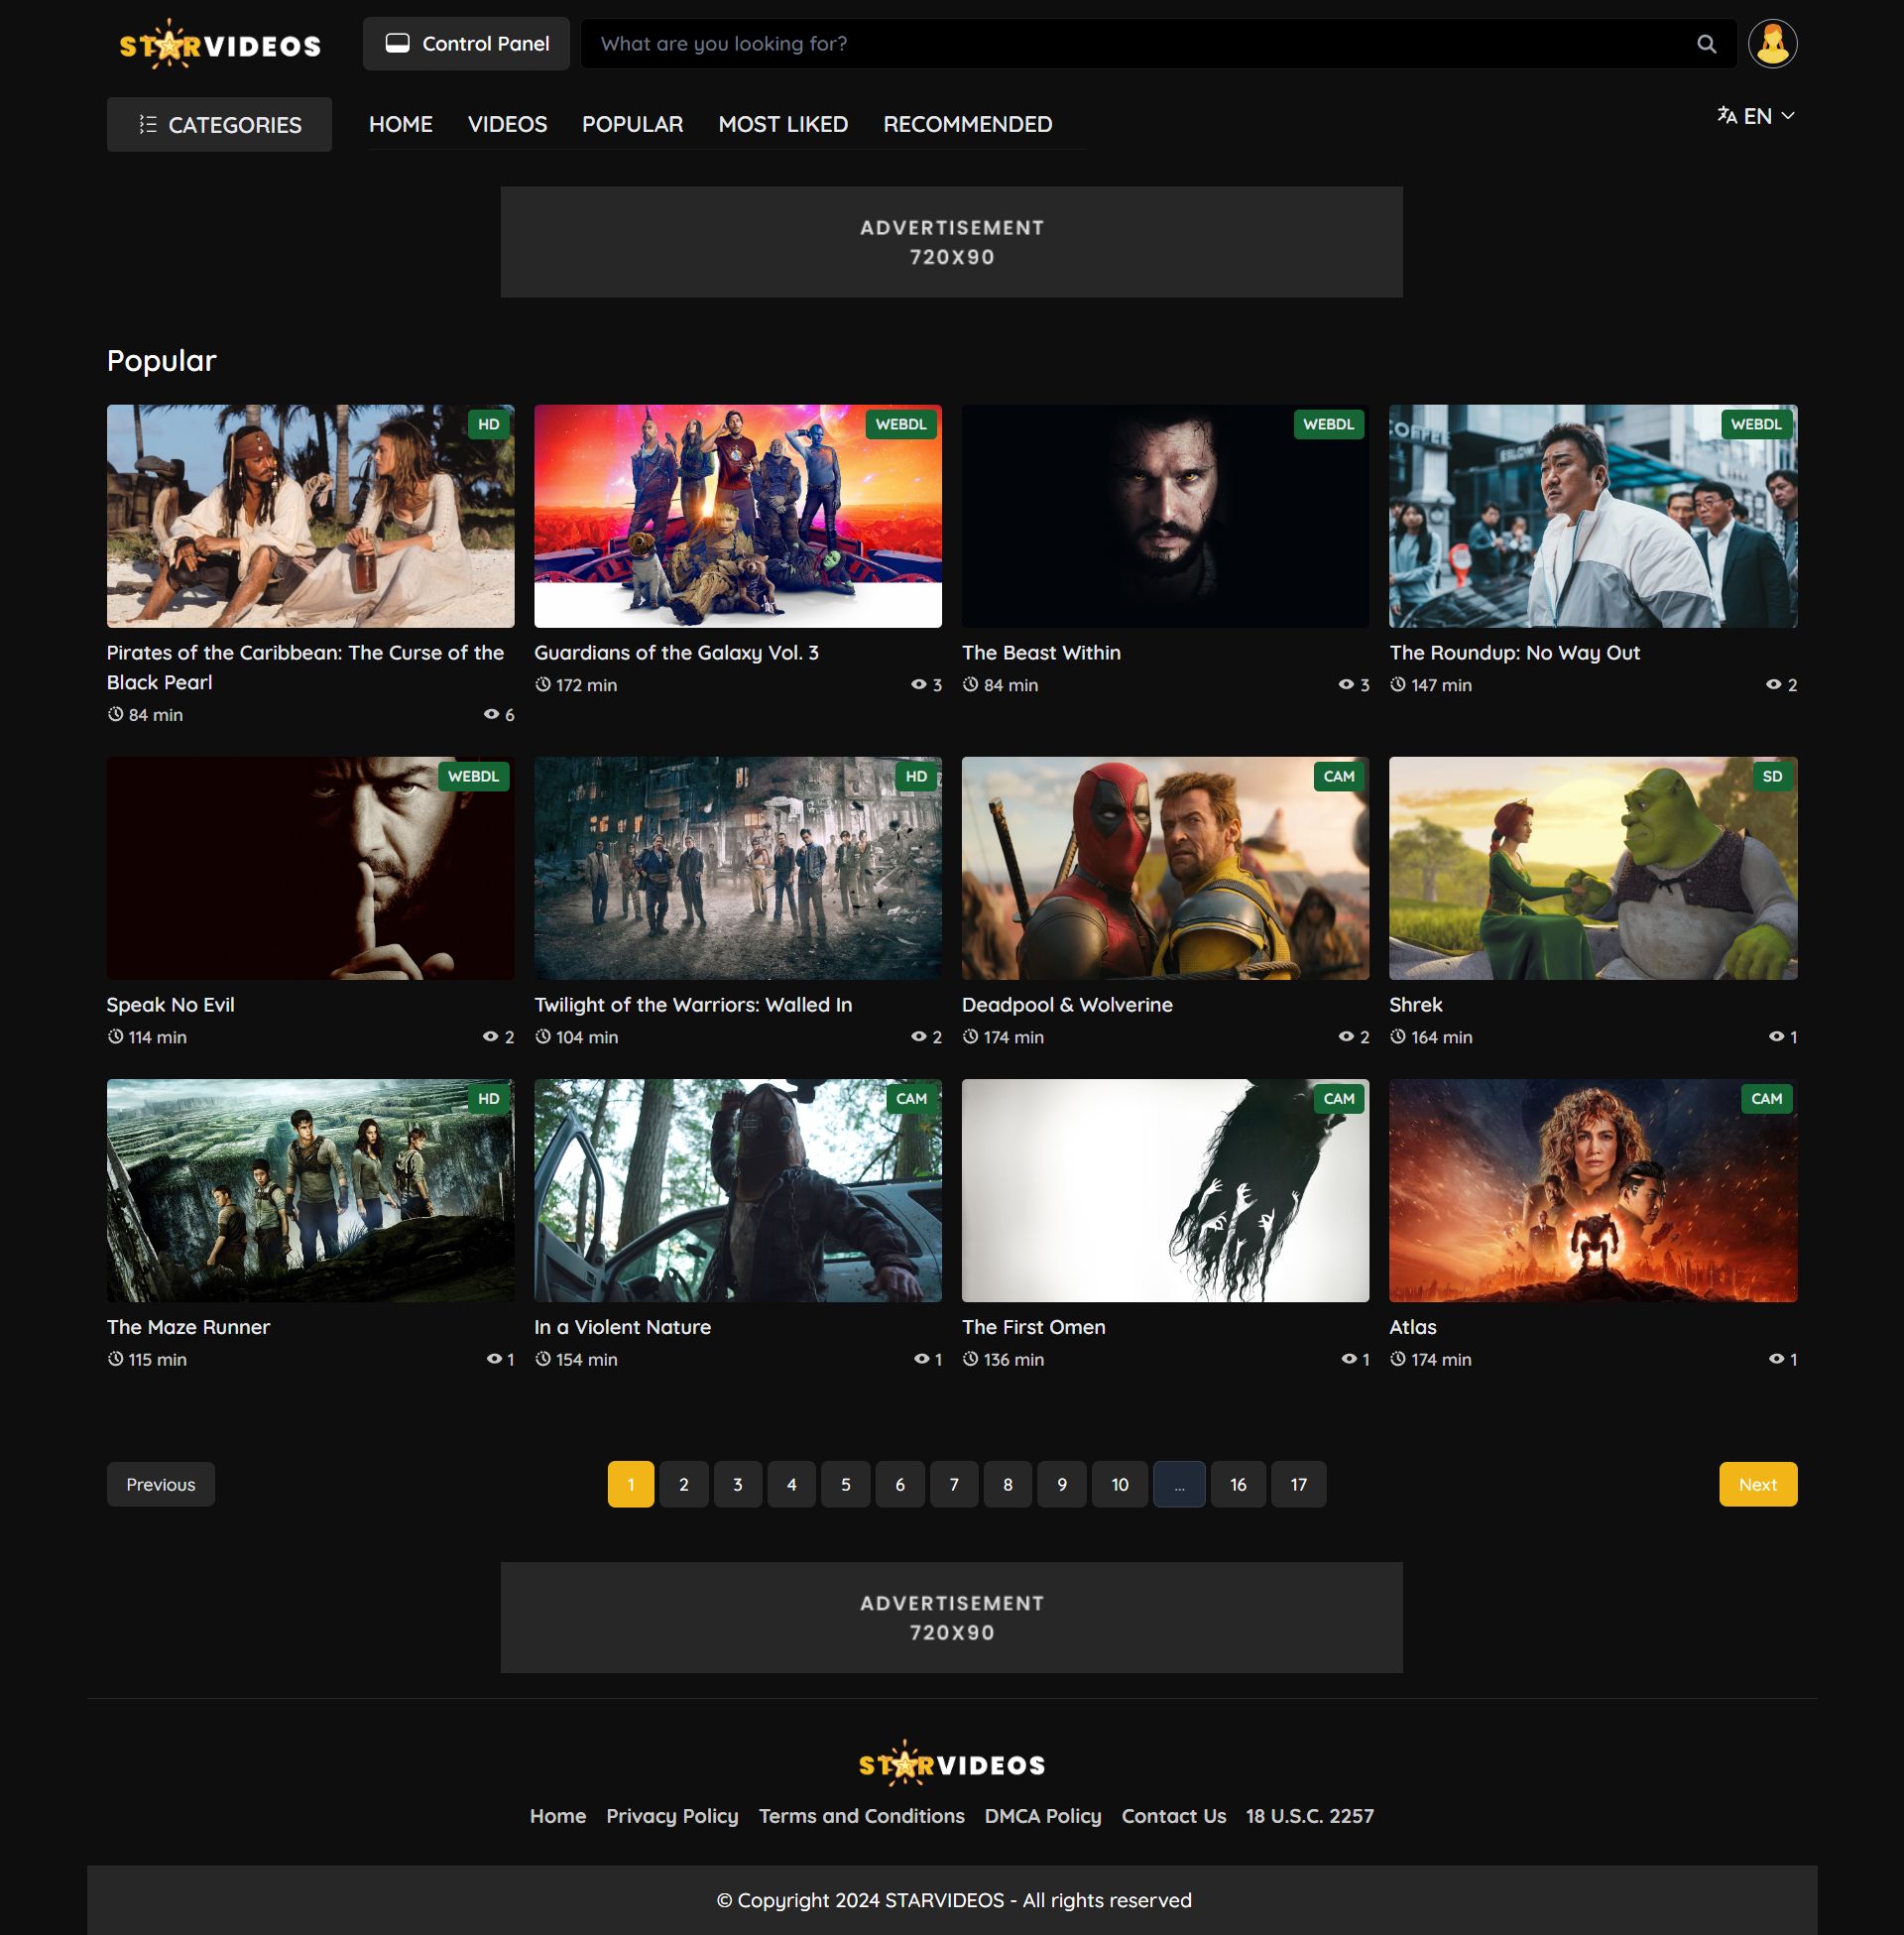Open the user avatar profile icon
The height and width of the screenshot is (1935, 1904).
1772,44
